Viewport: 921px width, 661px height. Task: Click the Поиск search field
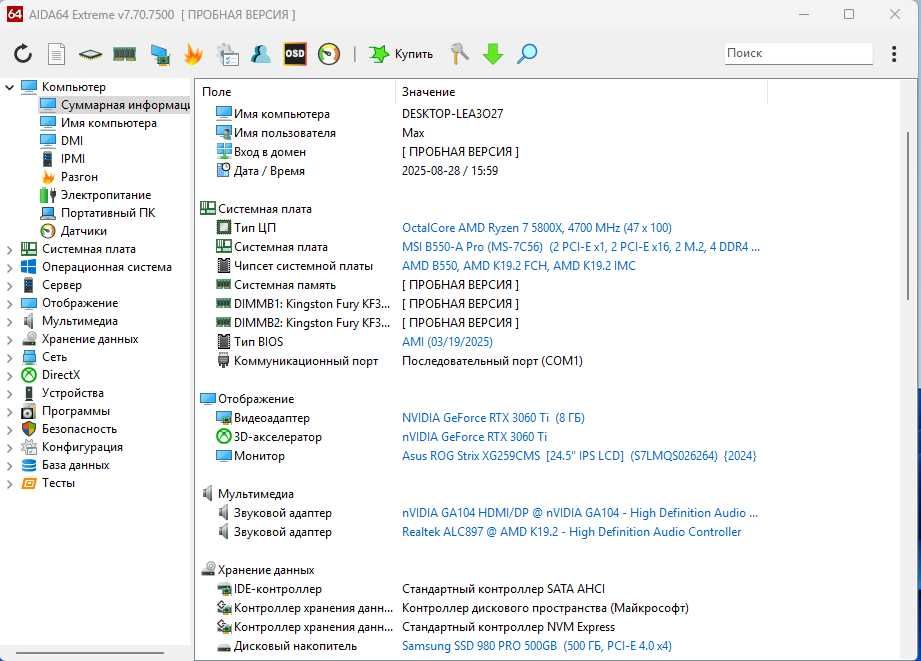(798, 53)
